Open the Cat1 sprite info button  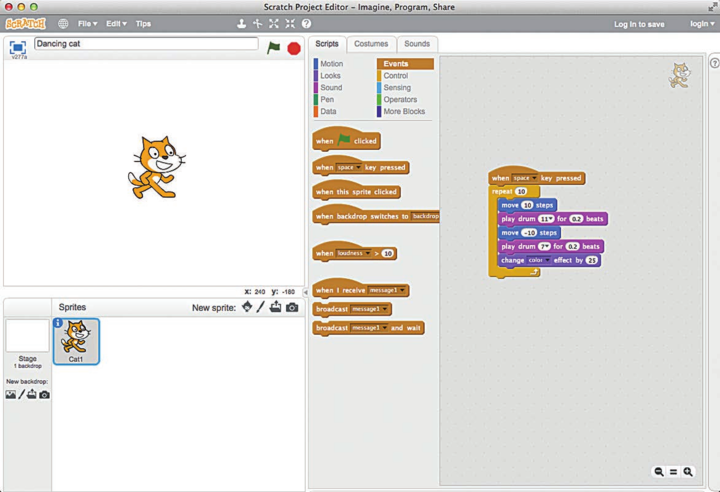(58, 323)
